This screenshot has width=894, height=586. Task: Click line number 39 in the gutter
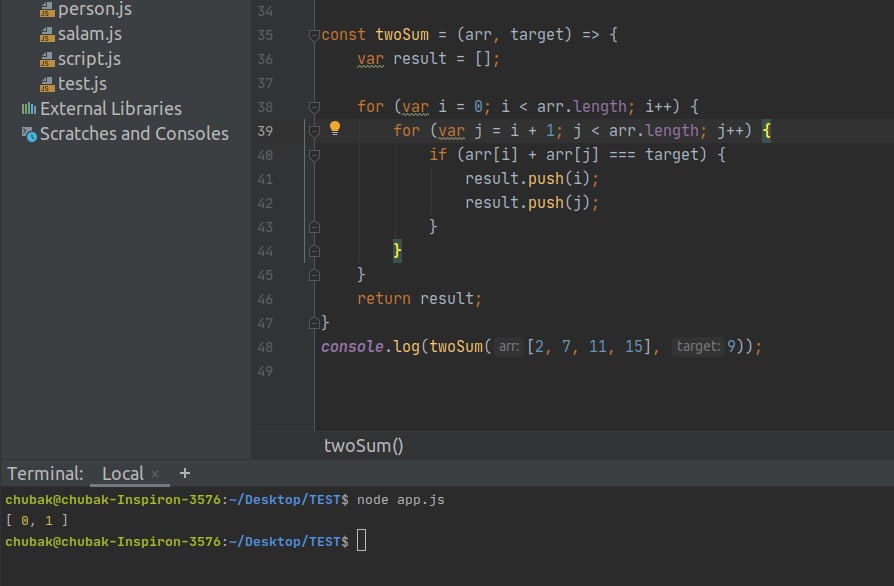pos(265,131)
